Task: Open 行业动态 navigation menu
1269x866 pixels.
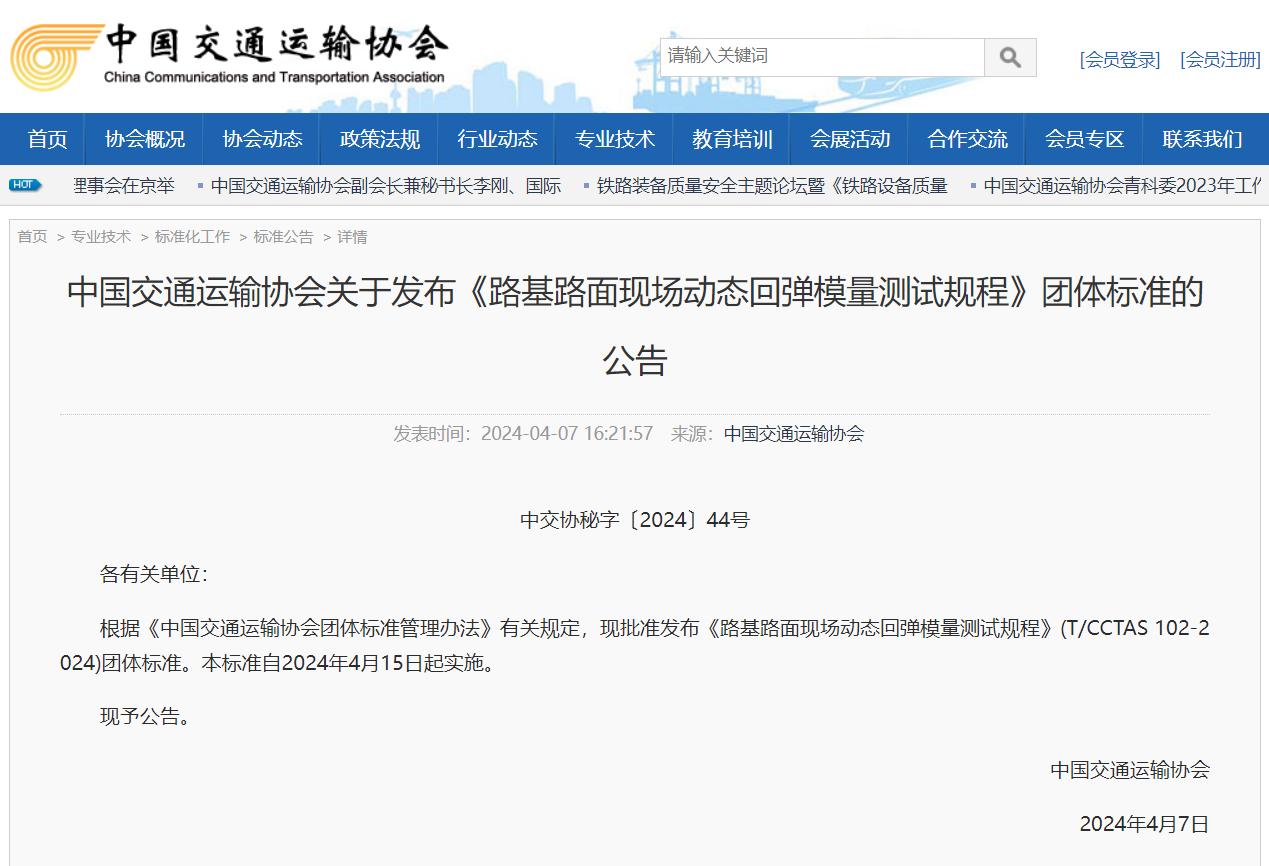Action: pyautogui.click(x=497, y=139)
